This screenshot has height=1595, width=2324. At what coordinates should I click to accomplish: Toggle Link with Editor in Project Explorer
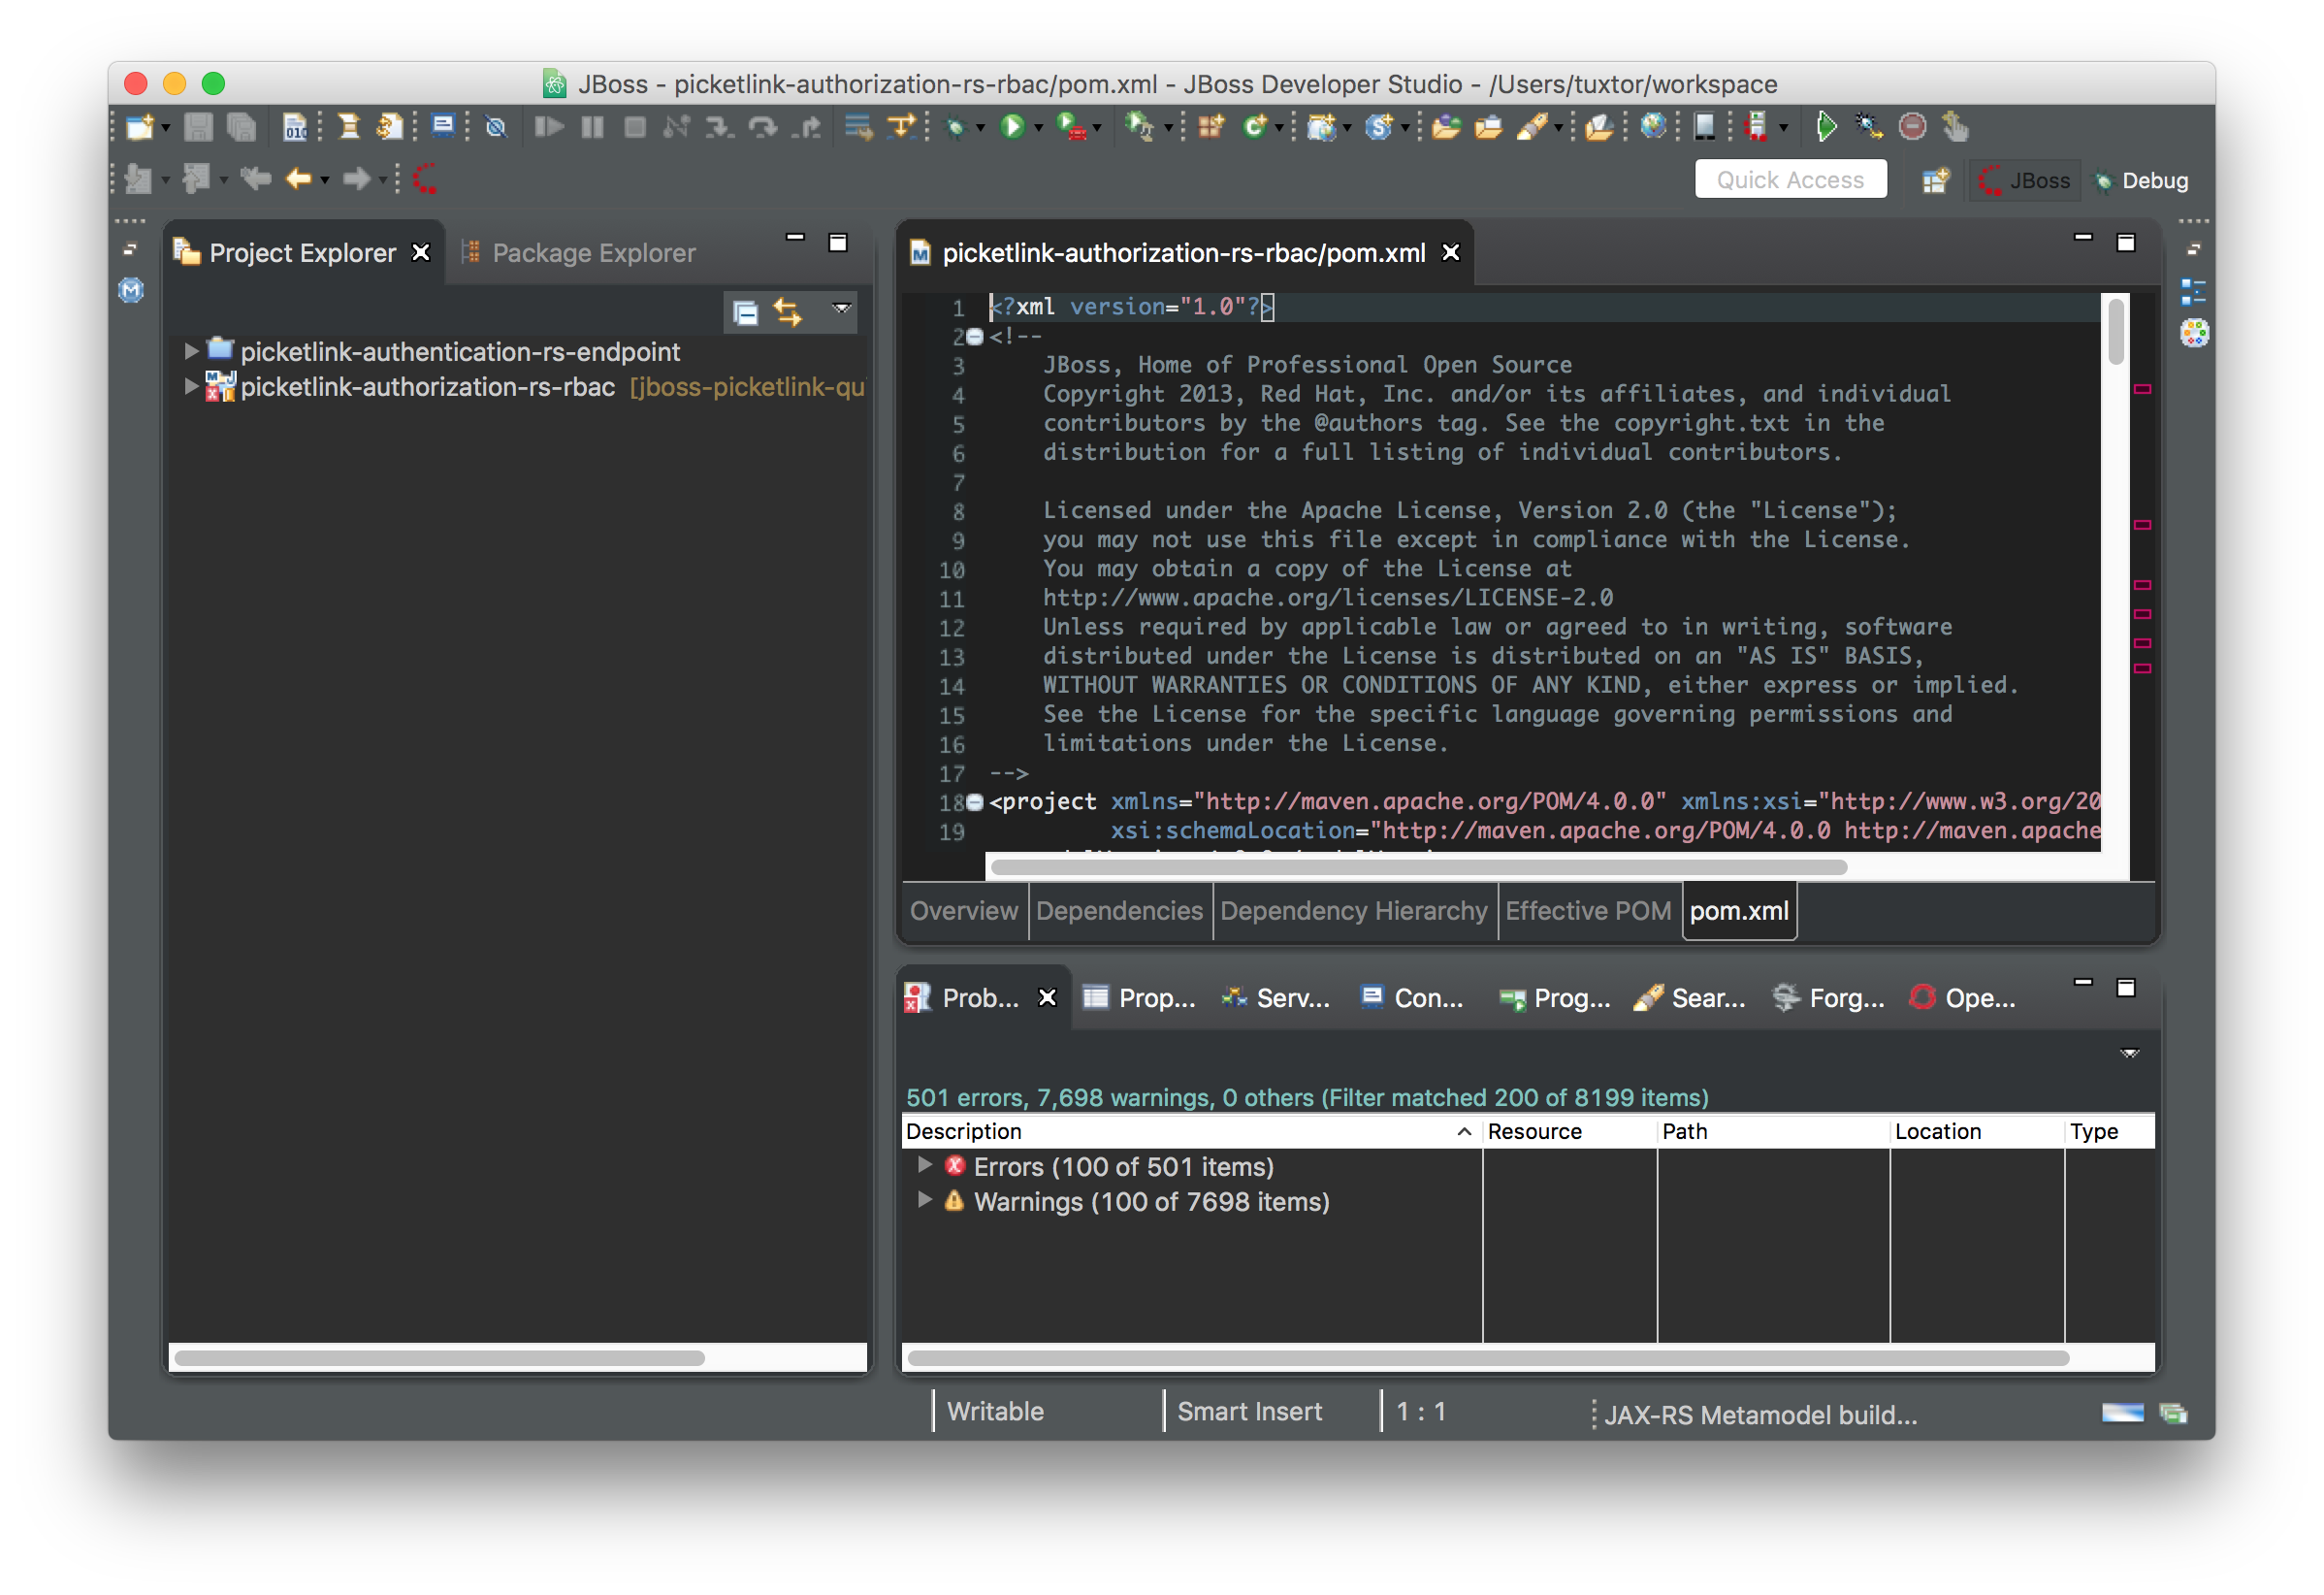pos(788,313)
